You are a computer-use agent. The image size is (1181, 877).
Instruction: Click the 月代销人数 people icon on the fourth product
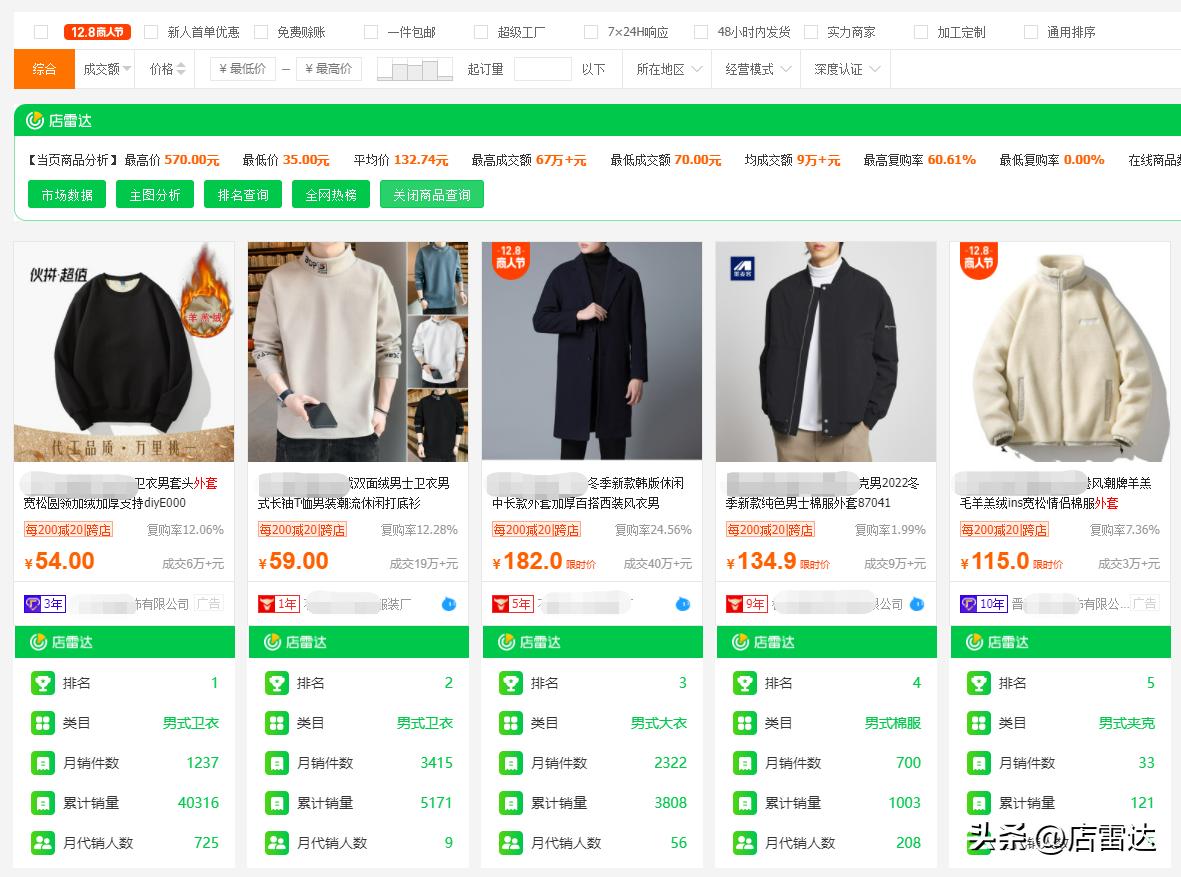click(745, 842)
